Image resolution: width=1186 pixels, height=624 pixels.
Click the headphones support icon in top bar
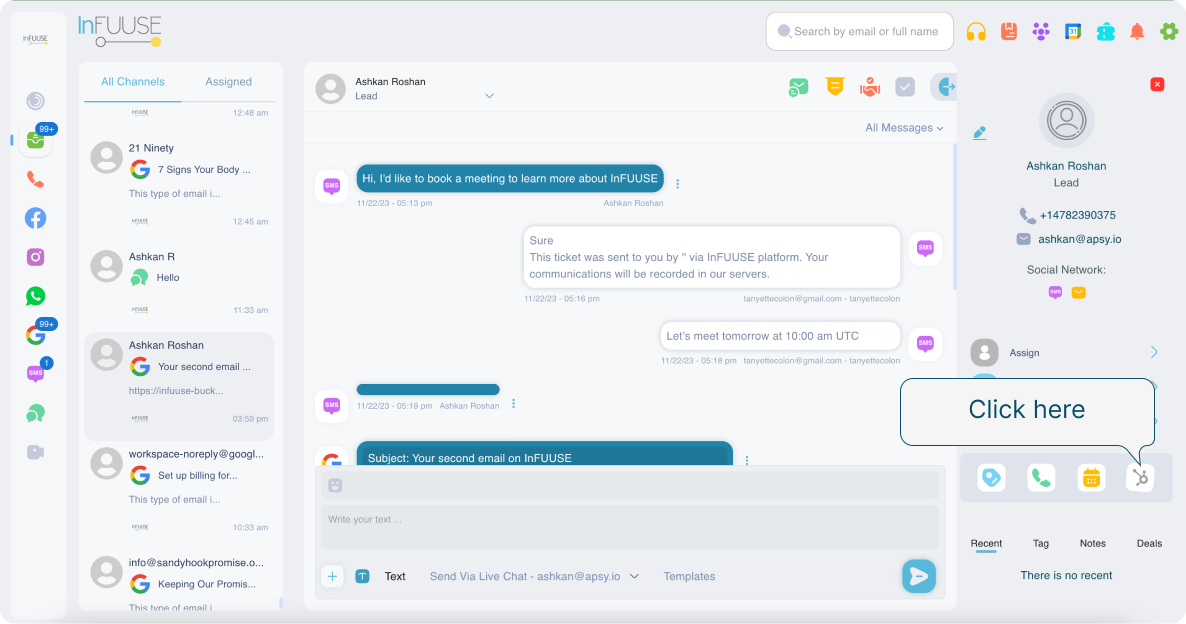[x=976, y=32]
